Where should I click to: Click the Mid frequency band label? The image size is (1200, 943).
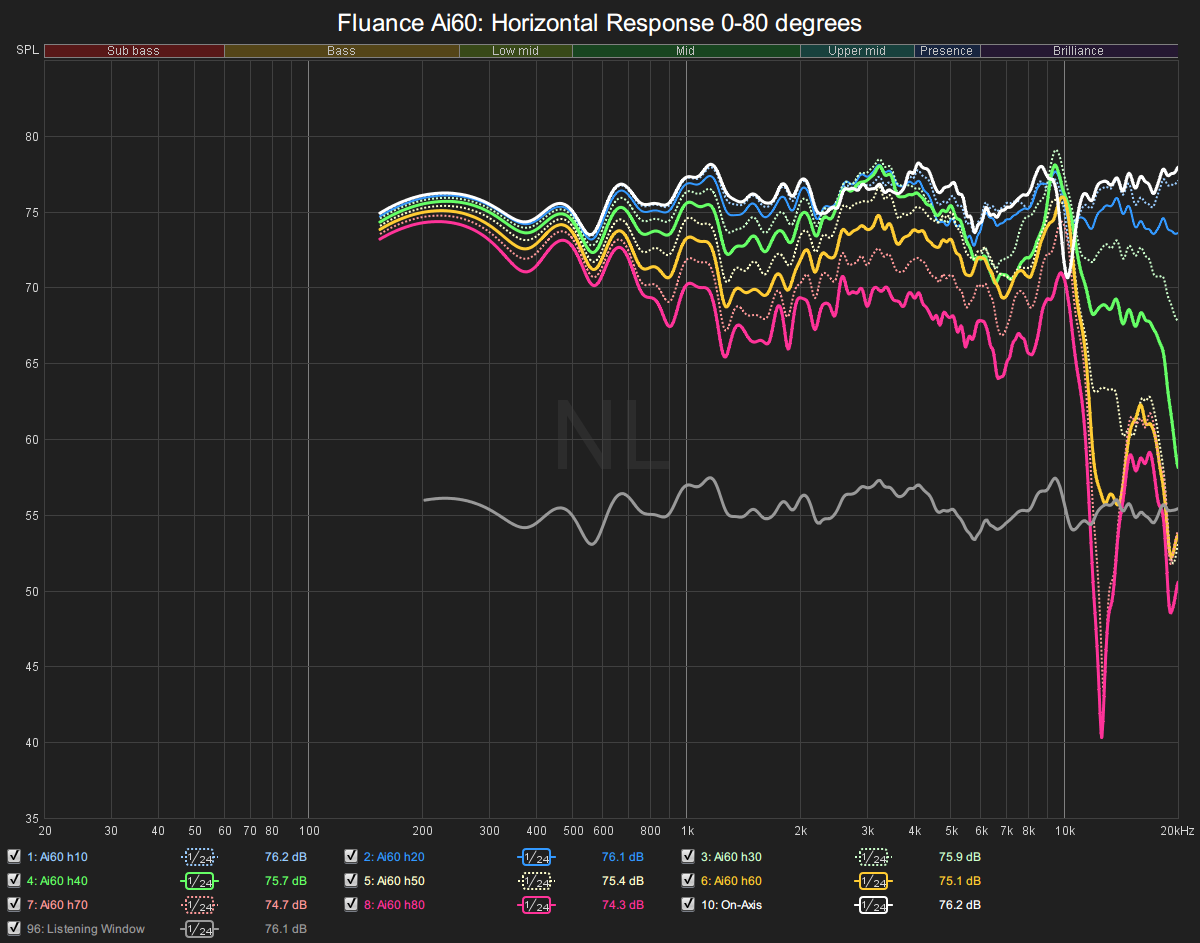tap(686, 51)
